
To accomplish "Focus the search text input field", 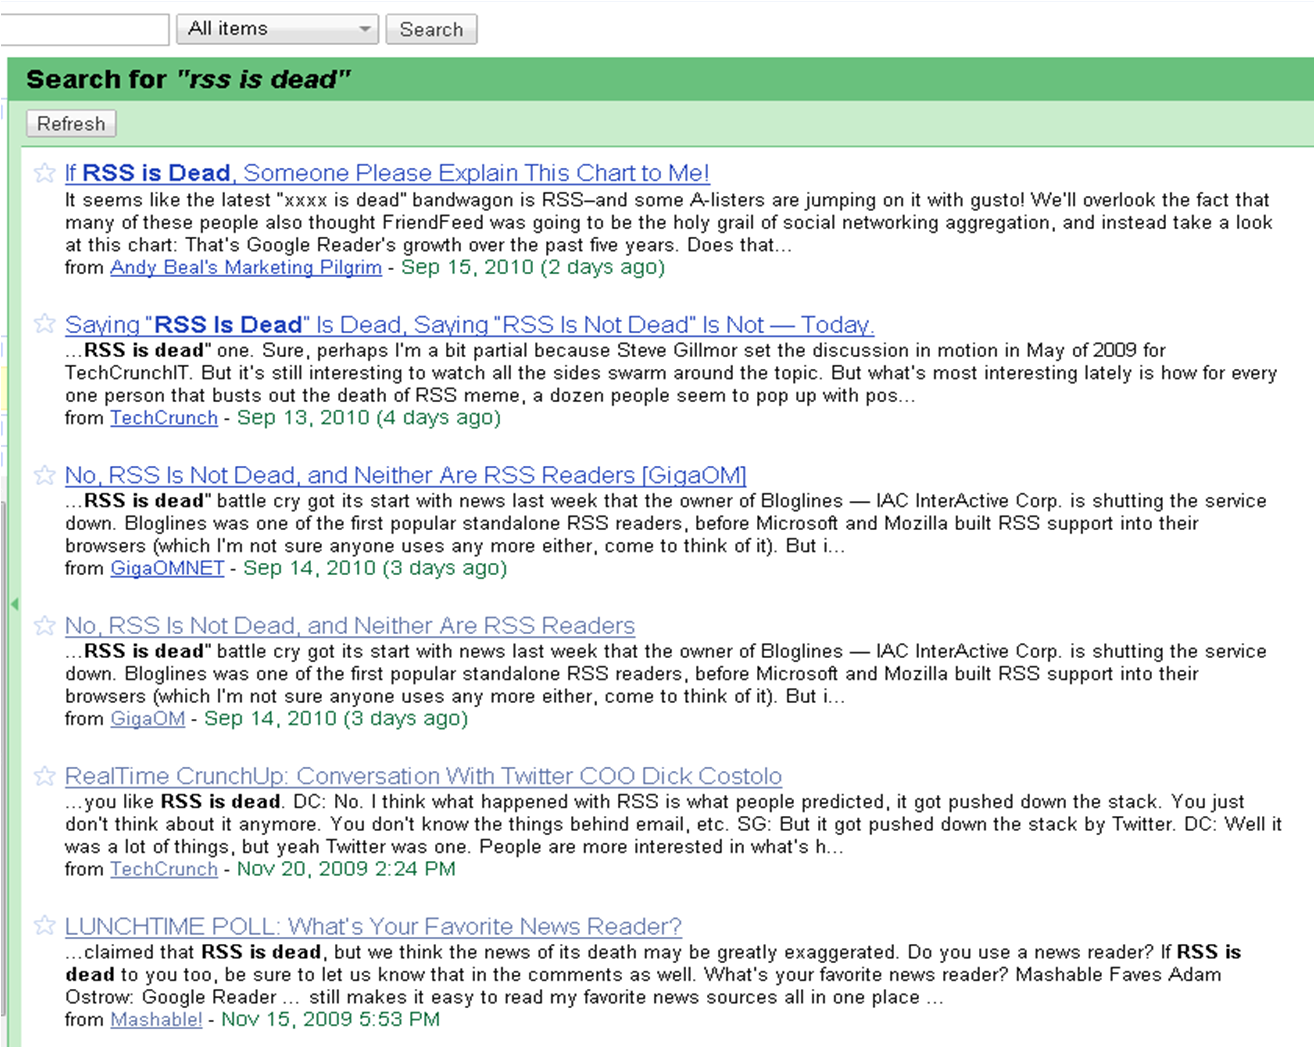I will 84,29.
